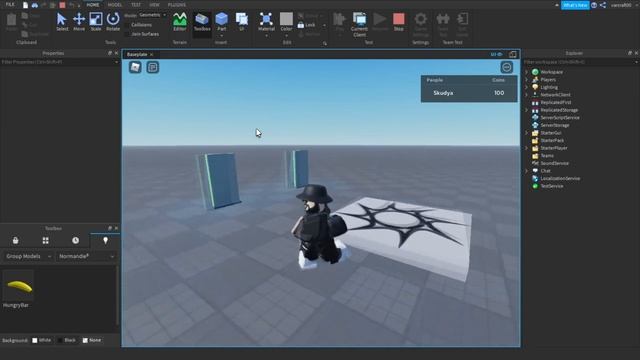Click the round face icon beside What's New
The image size is (640, 360).
(594, 5)
